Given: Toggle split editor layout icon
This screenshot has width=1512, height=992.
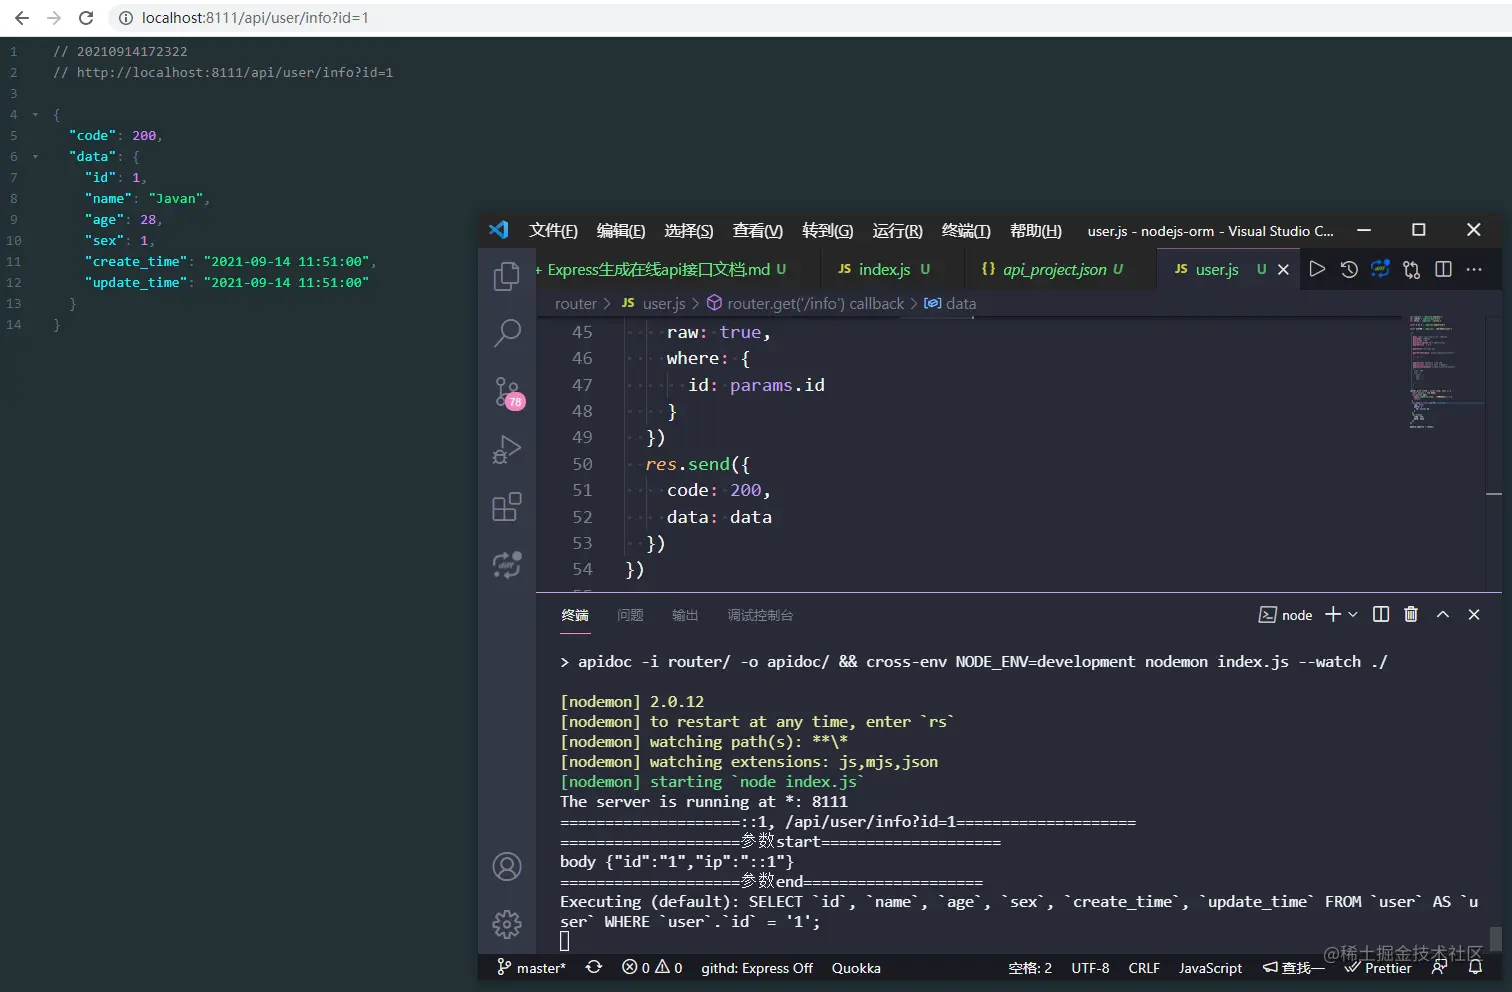Looking at the screenshot, I should tap(1442, 268).
